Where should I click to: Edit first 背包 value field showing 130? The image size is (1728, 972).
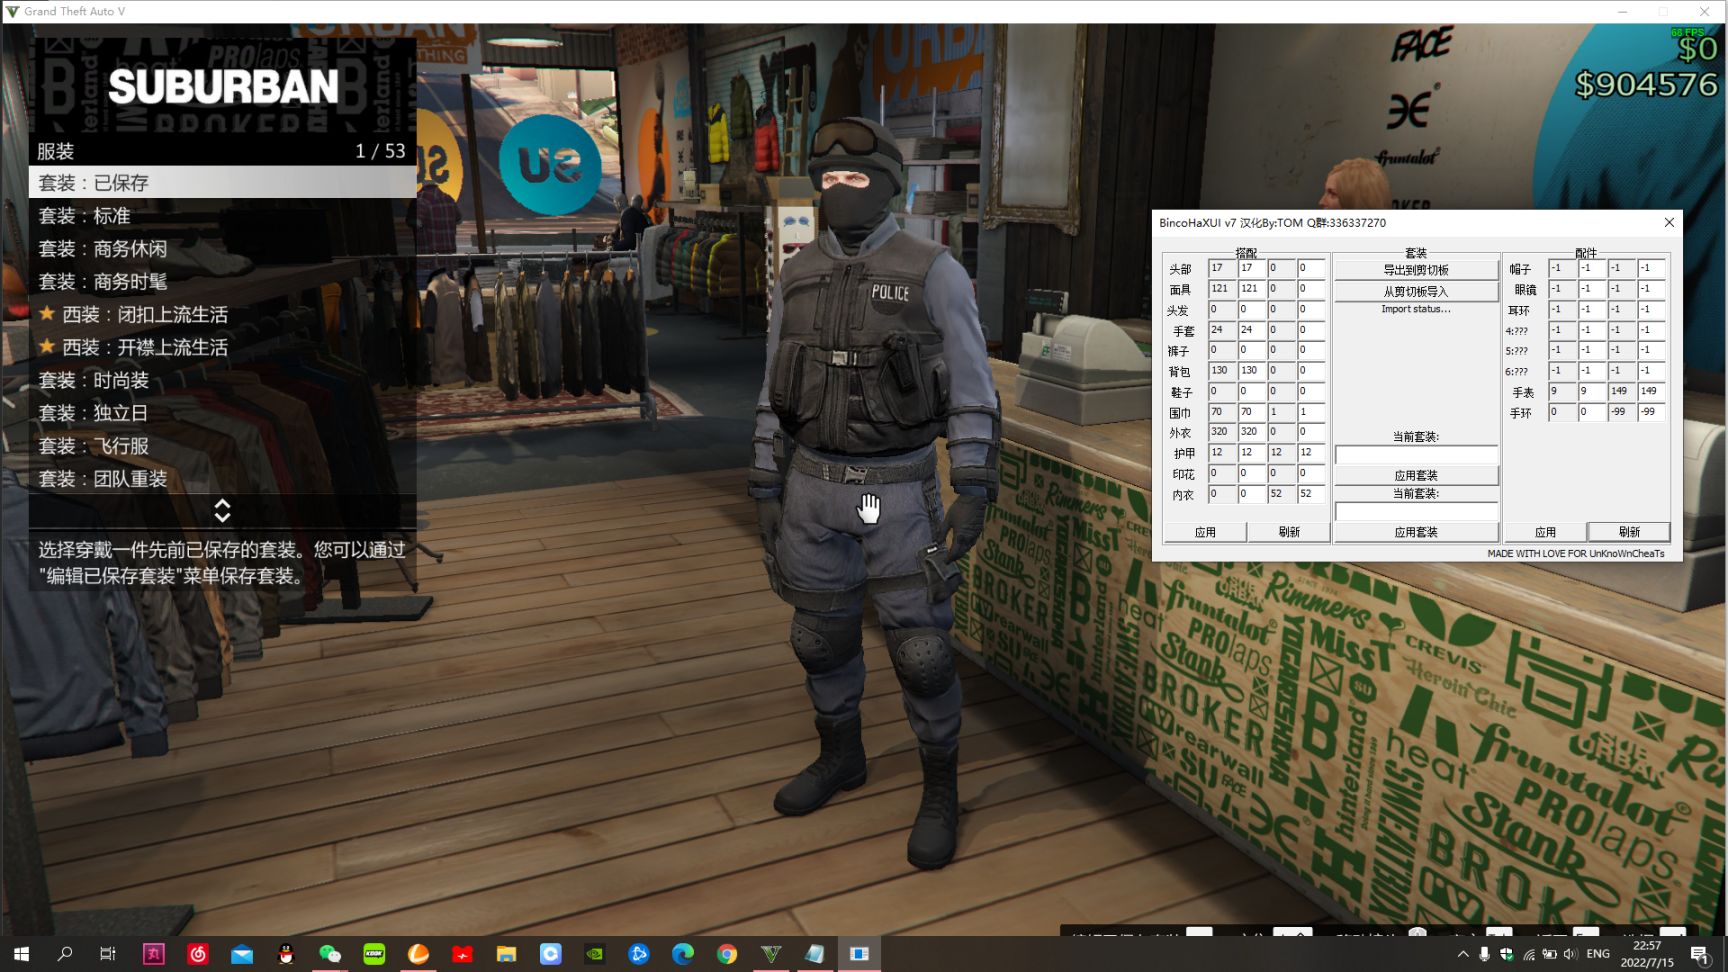click(x=1222, y=371)
